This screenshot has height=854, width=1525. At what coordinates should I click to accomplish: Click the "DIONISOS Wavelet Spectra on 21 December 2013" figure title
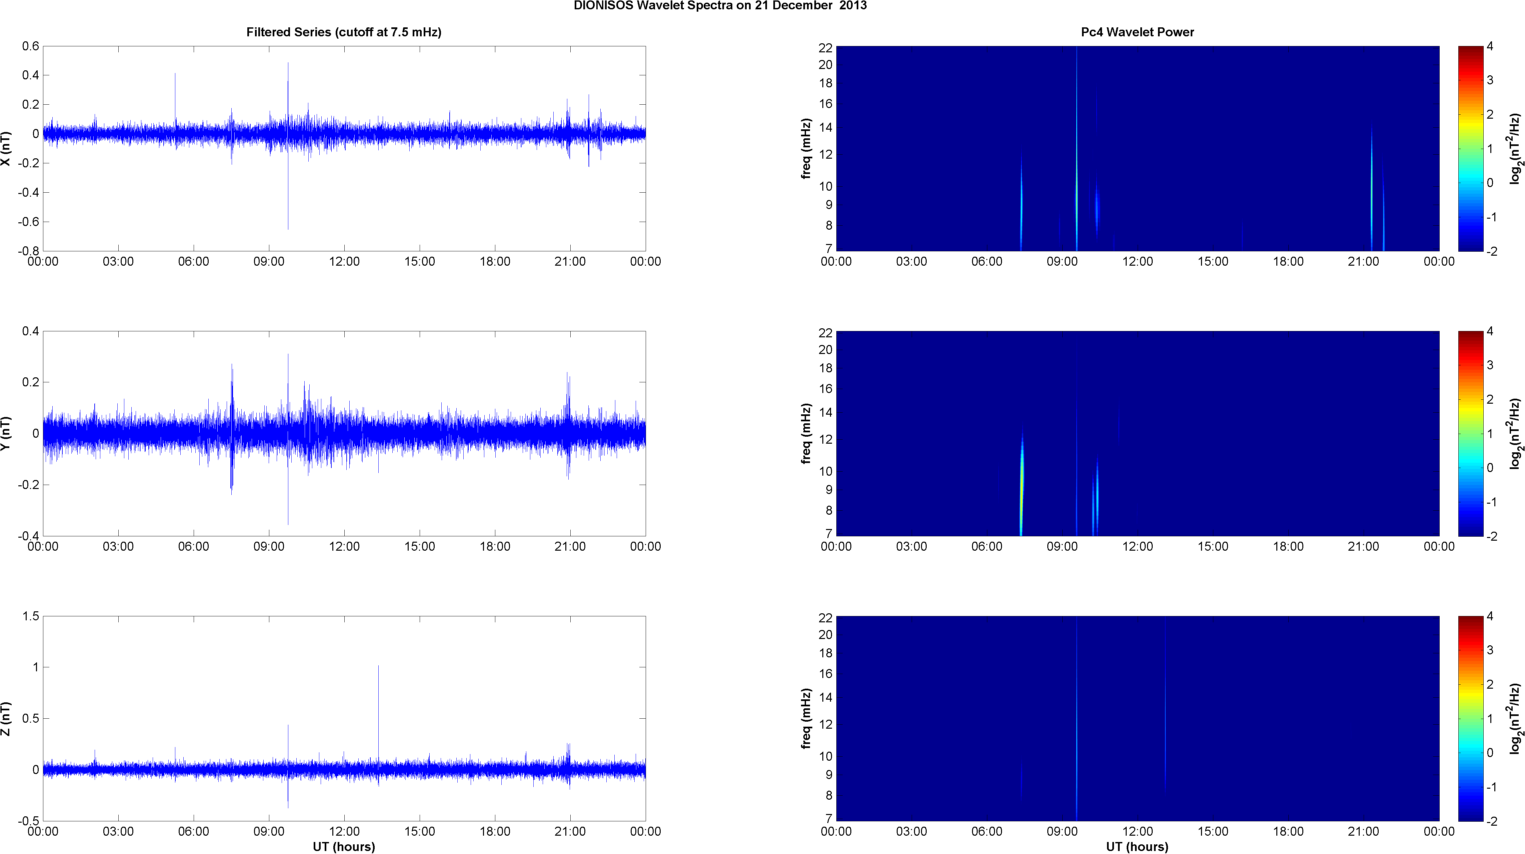[x=720, y=6]
